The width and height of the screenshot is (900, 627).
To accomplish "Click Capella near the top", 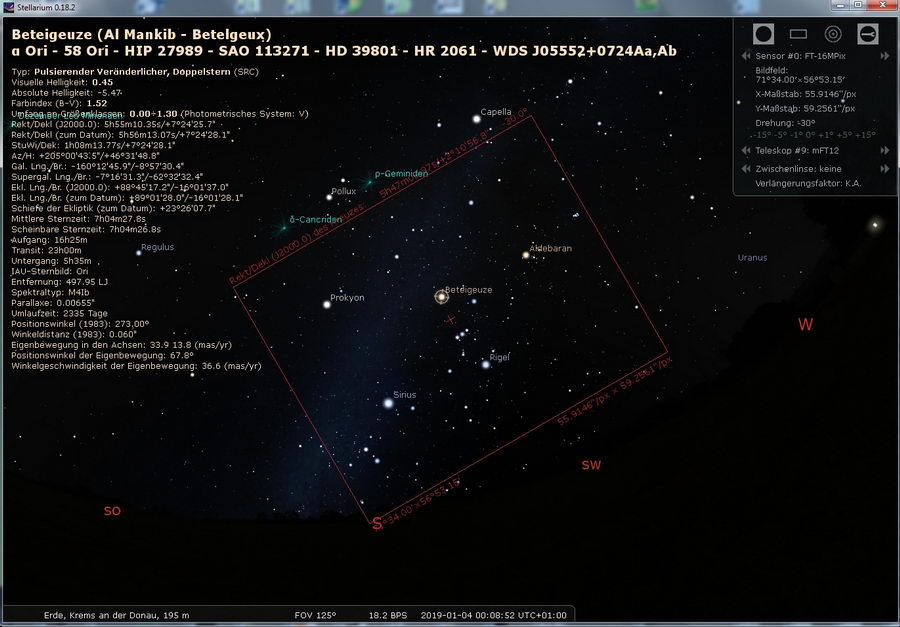I will (x=477, y=120).
